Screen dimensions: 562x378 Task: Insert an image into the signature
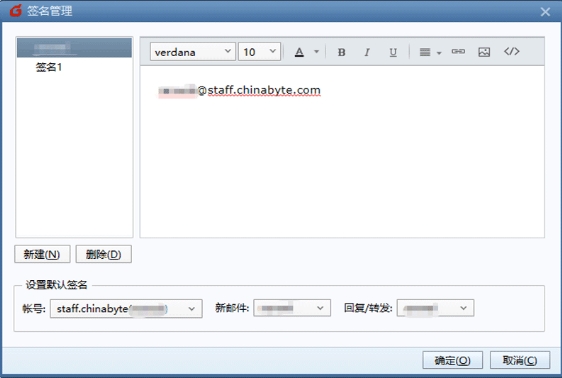coord(484,52)
